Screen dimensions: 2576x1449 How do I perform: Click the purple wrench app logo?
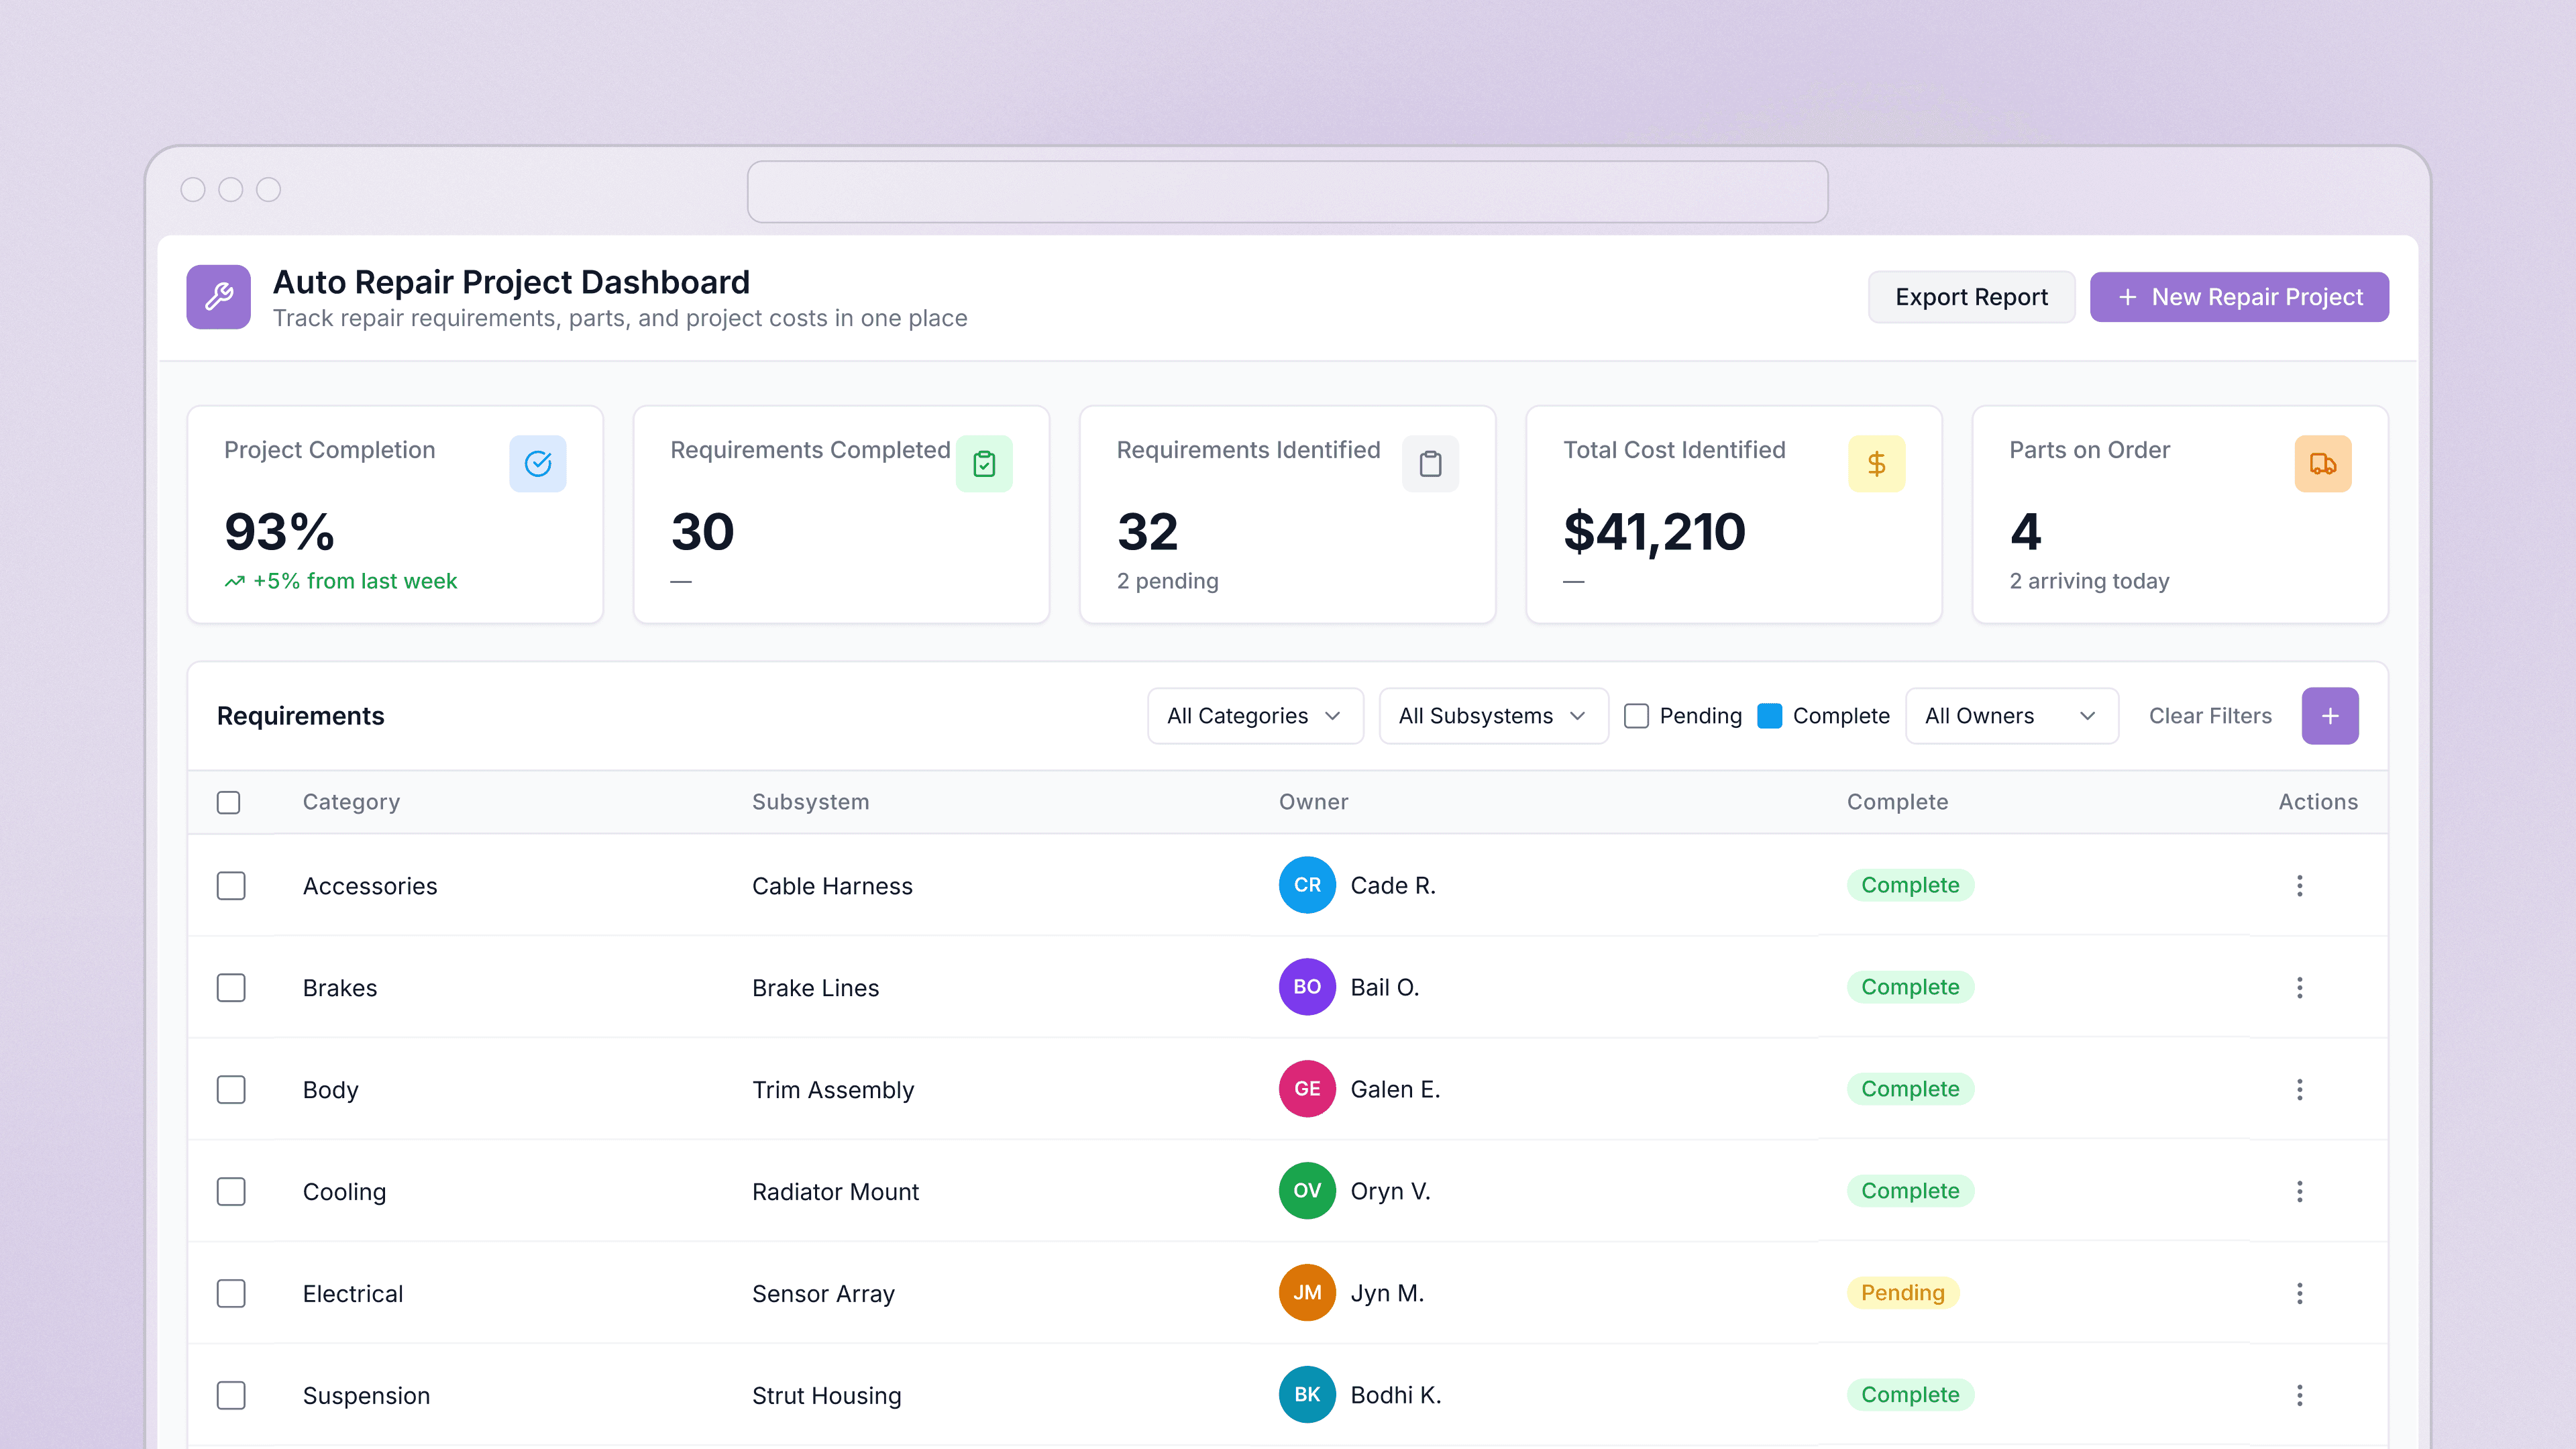tap(218, 297)
